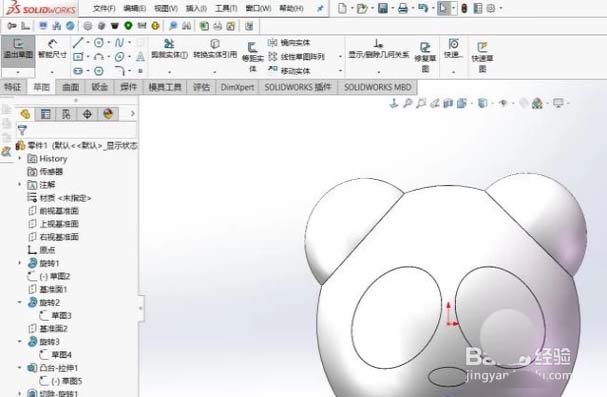Viewport: 607px width, 397px height.
Task: Open the DisplayManager tab
Action: point(108,114)
